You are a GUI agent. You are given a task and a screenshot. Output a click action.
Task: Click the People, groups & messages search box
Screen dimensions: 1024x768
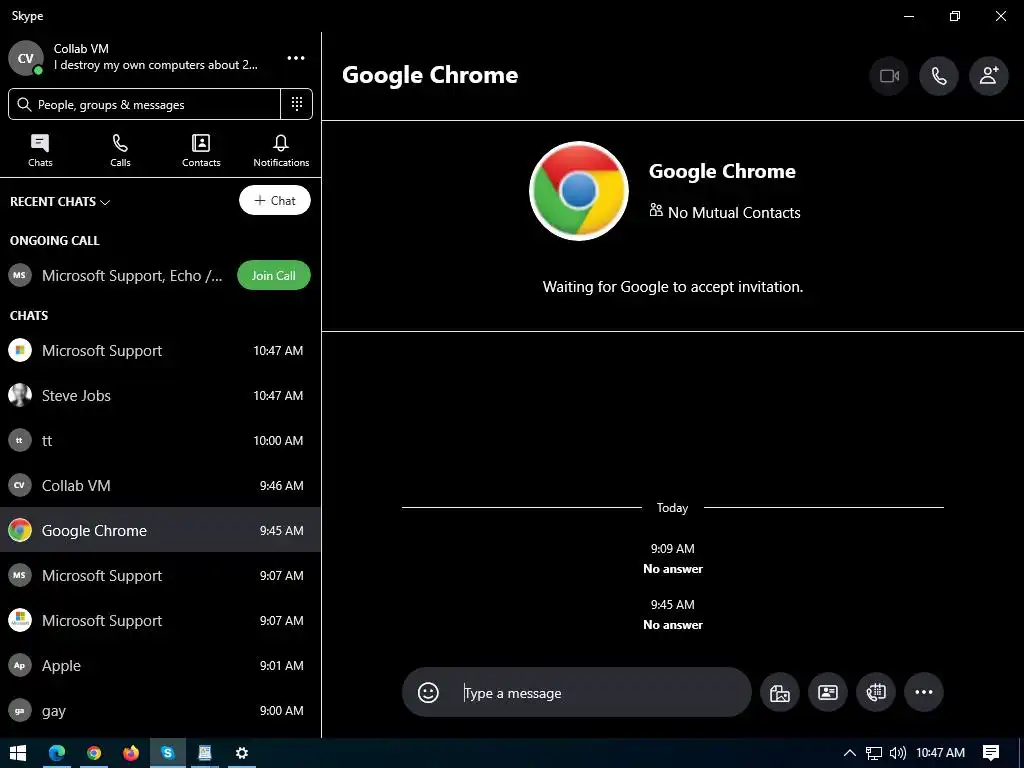click(144, 104)
